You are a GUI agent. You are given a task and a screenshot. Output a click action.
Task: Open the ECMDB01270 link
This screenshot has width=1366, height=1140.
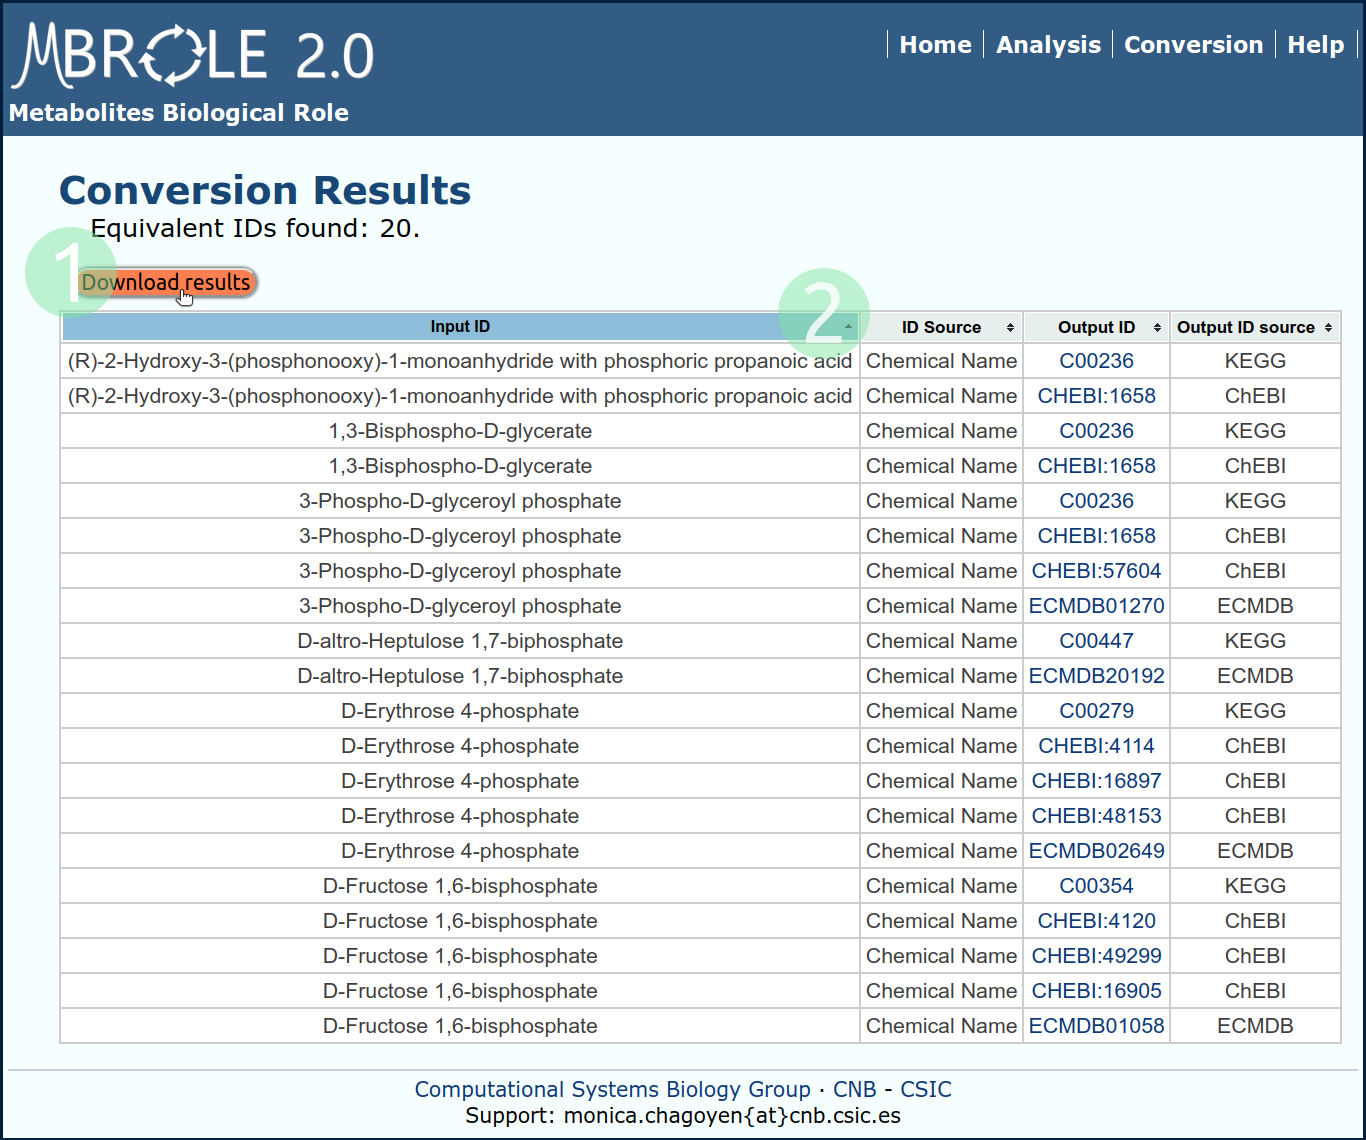pyautogui.click(x=1096, y=606)
